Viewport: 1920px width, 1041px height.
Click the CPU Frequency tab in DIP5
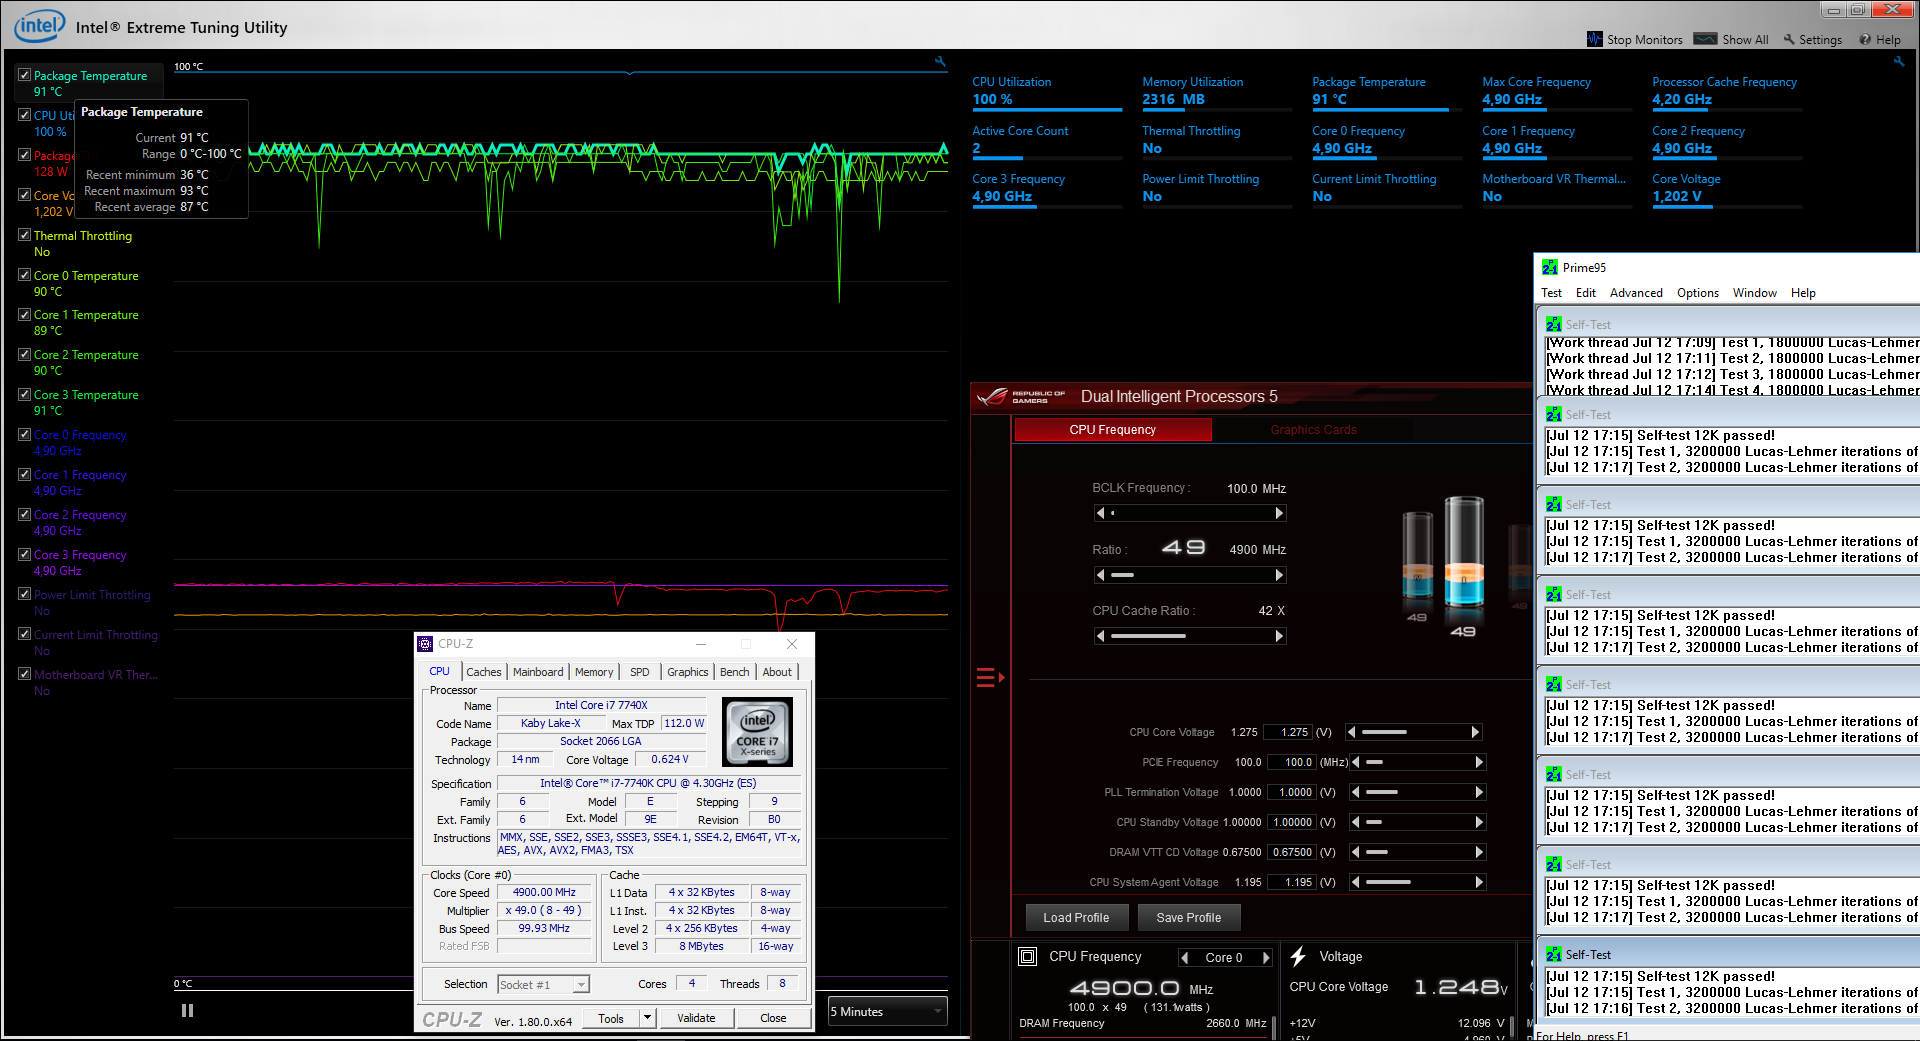(x=1113, y=430)
